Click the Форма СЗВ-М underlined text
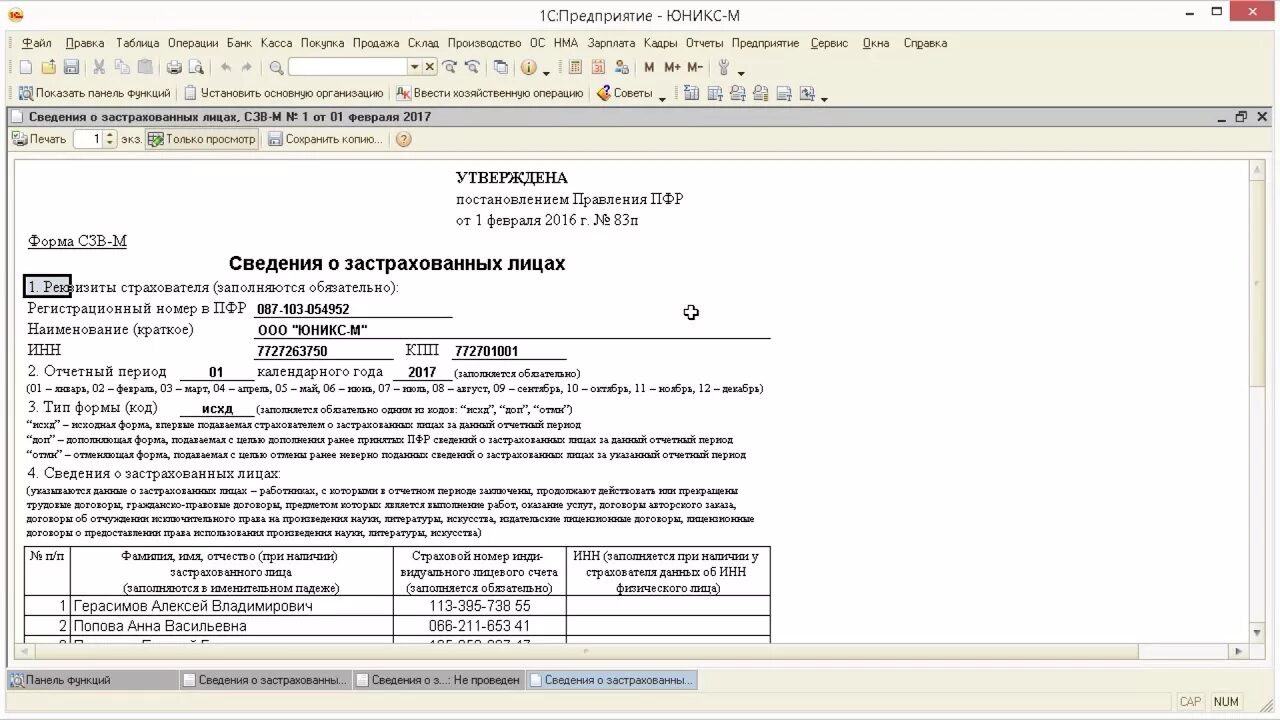Viewport: 1280px width, 720px height. 77,241
